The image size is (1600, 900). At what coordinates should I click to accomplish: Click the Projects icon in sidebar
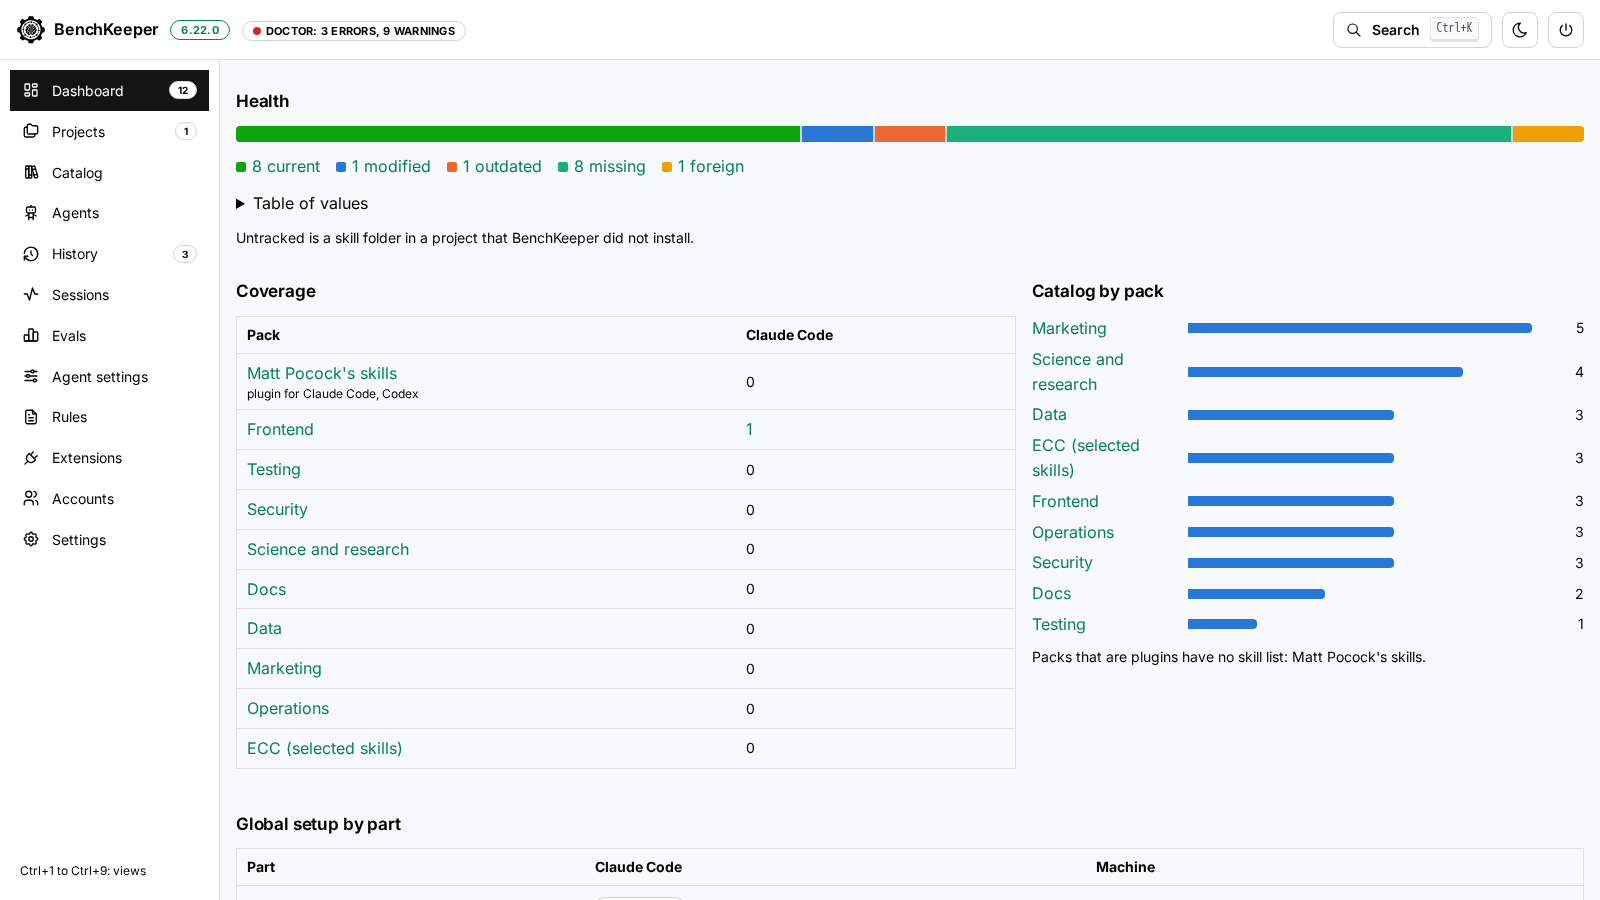(x=31, y=131)
